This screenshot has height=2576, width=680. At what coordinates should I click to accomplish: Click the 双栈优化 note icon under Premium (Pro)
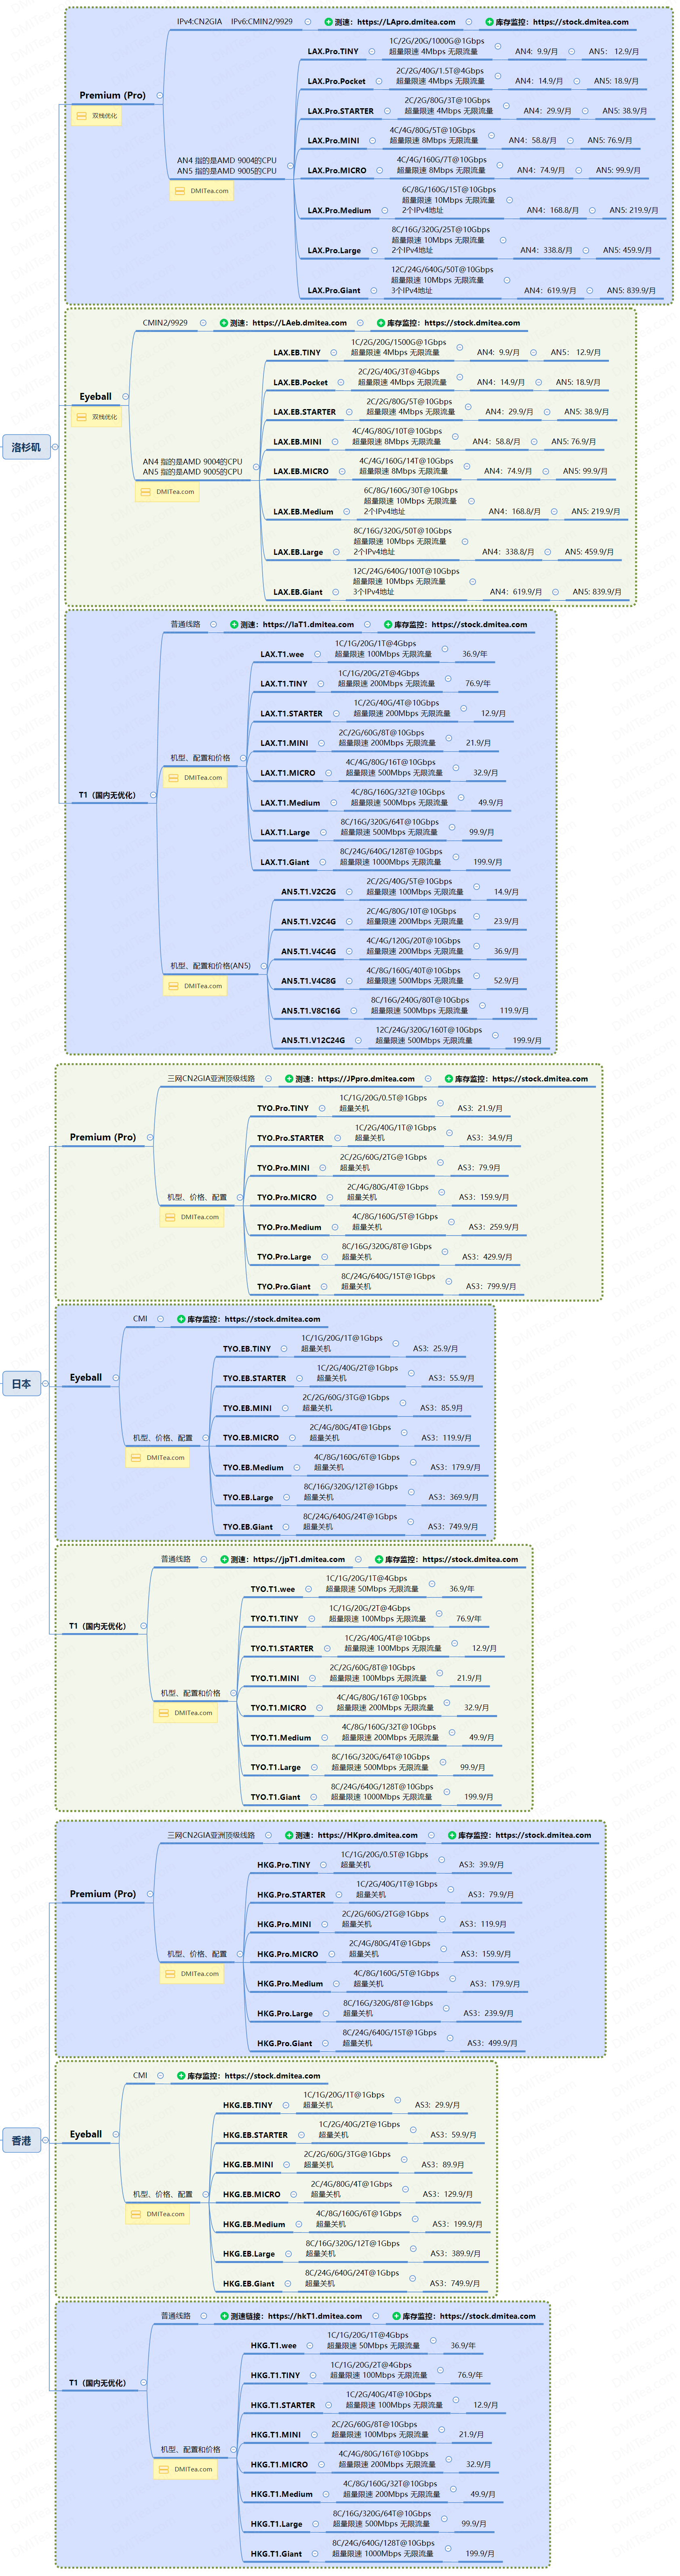point(82,116)
